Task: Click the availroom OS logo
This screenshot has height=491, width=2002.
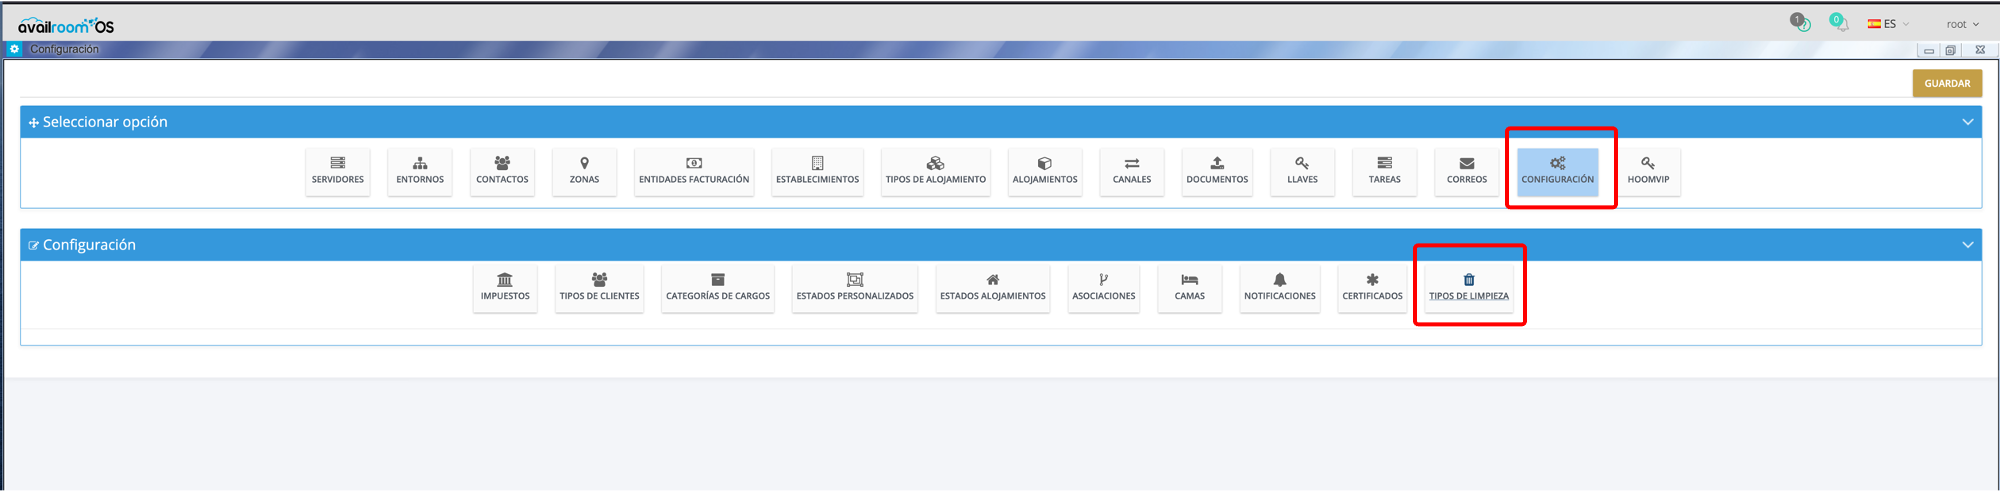Action: tap(66, 25)
